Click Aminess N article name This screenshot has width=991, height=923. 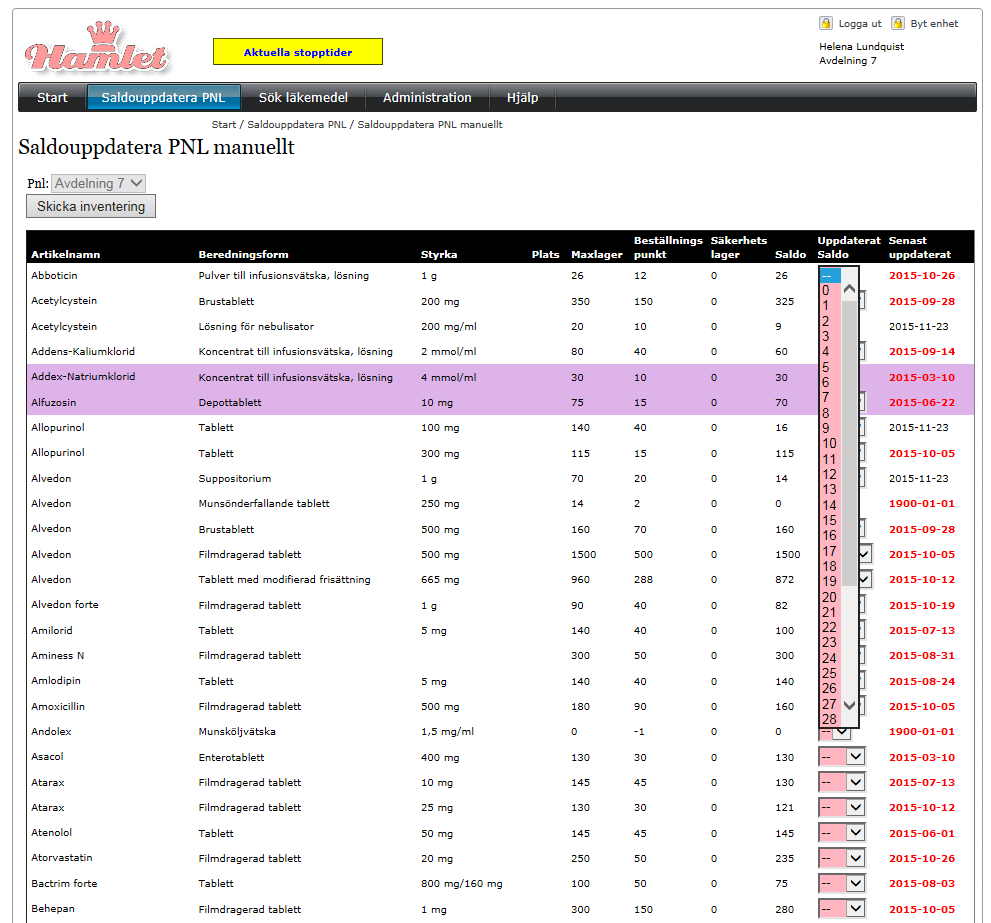pyautogui.click(x=58, y=656)
